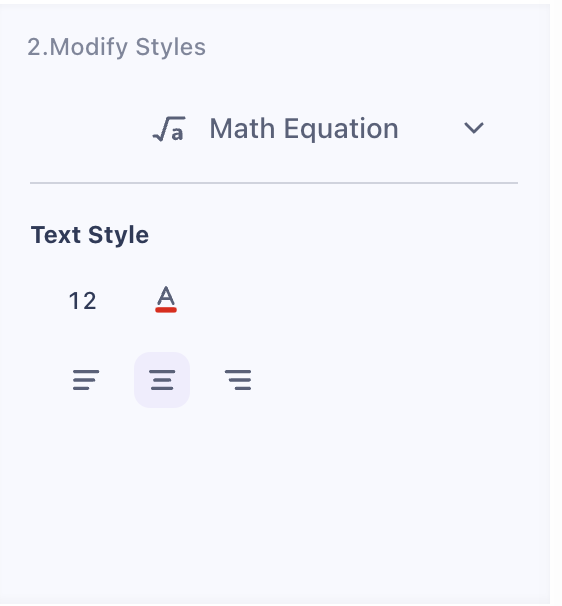Viewport: 562px width, 606px height.
Task: Click the square root equation icon
Action: pos(169,129)
